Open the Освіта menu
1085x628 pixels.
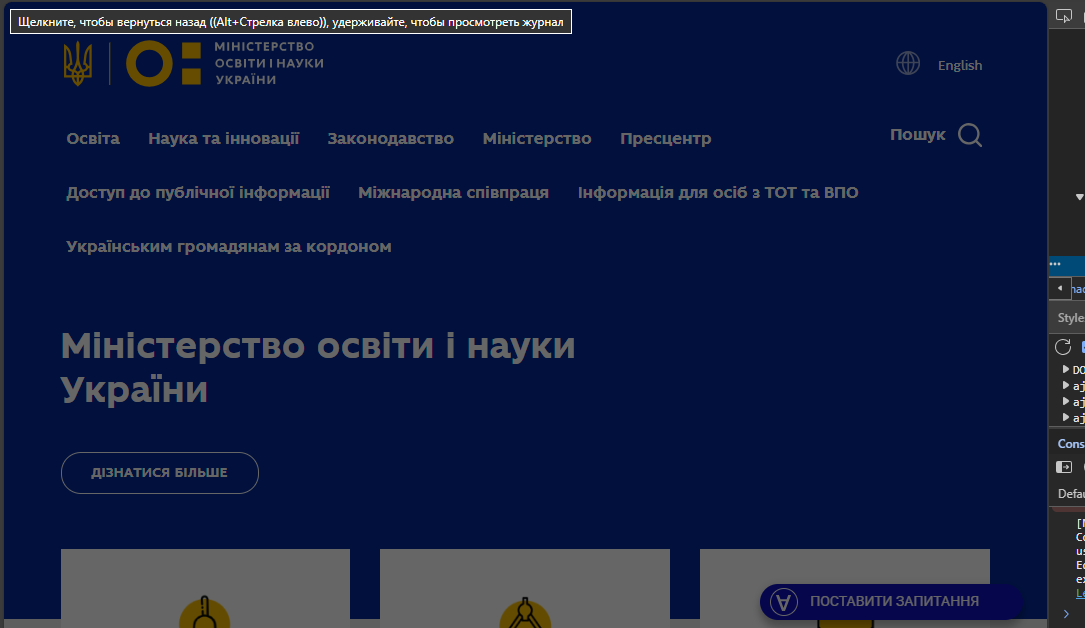click(x=93, y=138)
